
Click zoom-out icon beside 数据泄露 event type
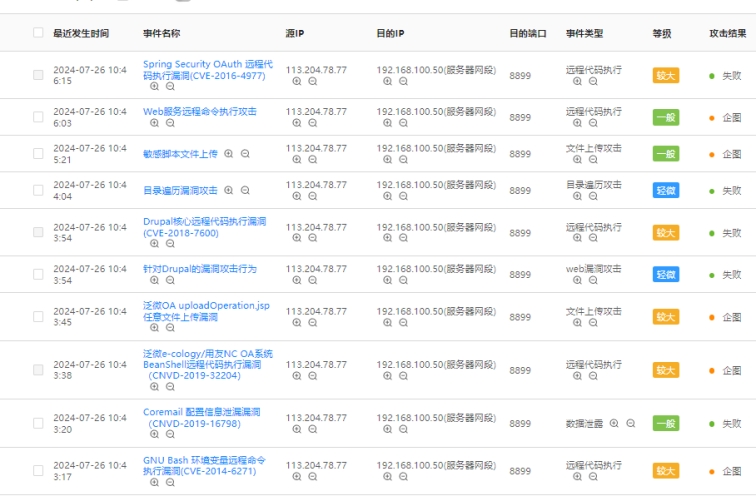pos(630,423)
